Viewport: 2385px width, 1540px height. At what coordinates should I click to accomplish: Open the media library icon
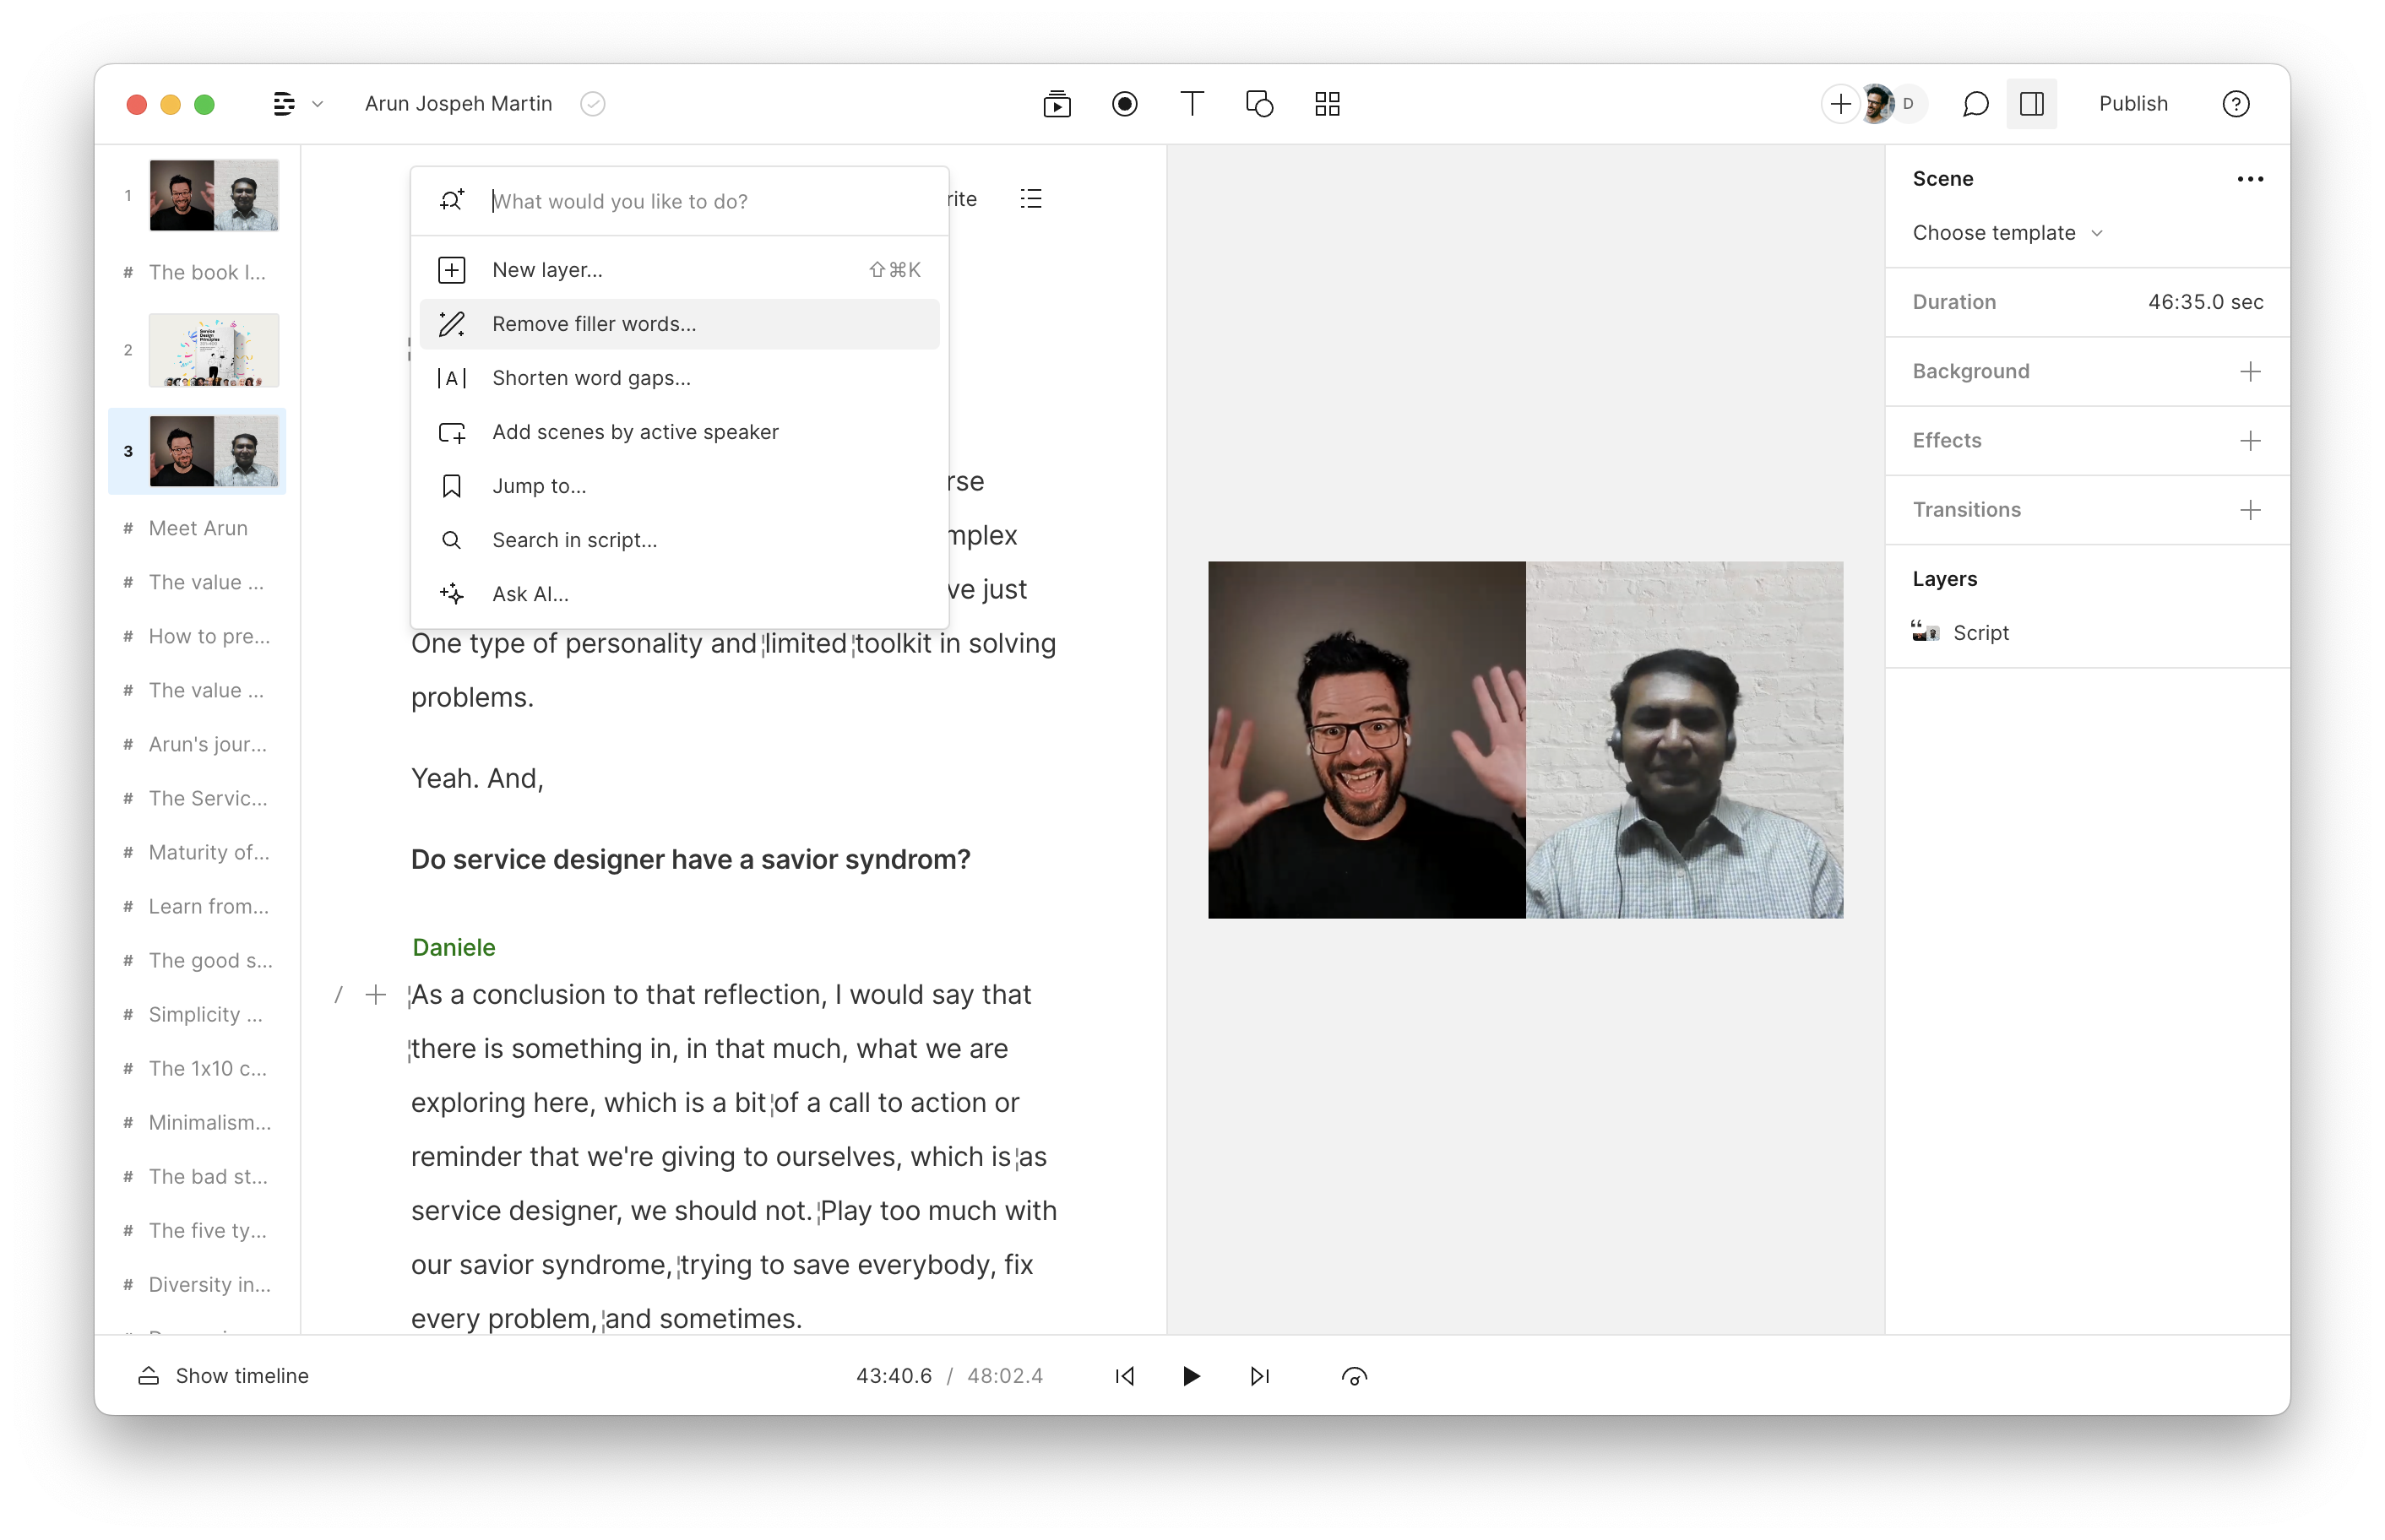(x=1057, y=104)
